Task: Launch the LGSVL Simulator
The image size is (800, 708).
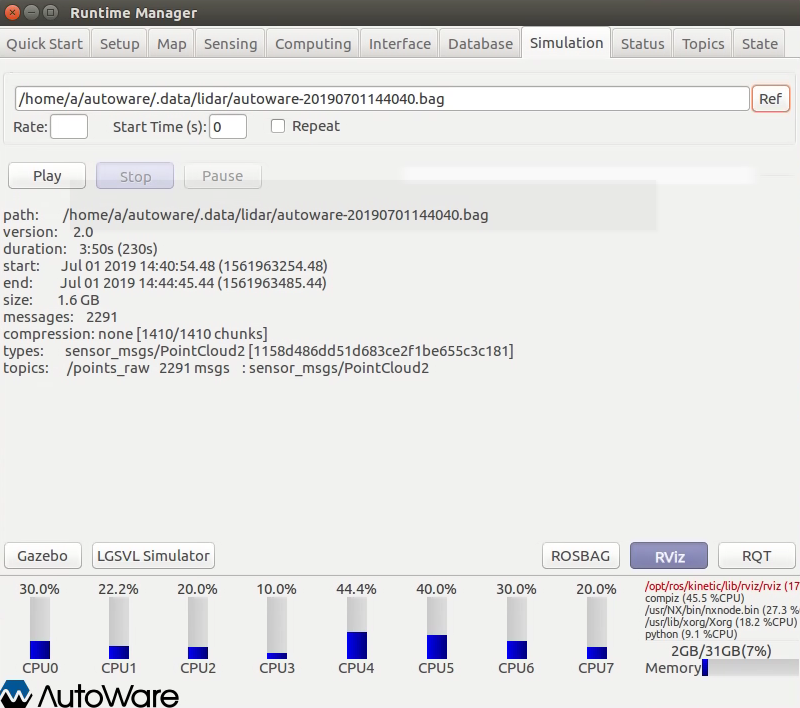Action: tap(153, 555)
